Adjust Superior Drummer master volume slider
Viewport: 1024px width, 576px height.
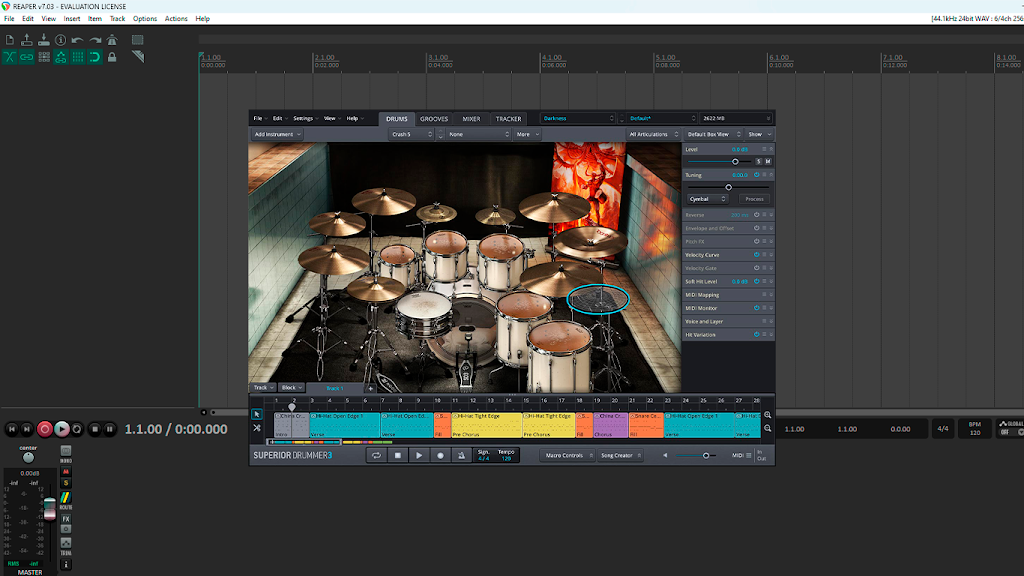tap(706, 456)
